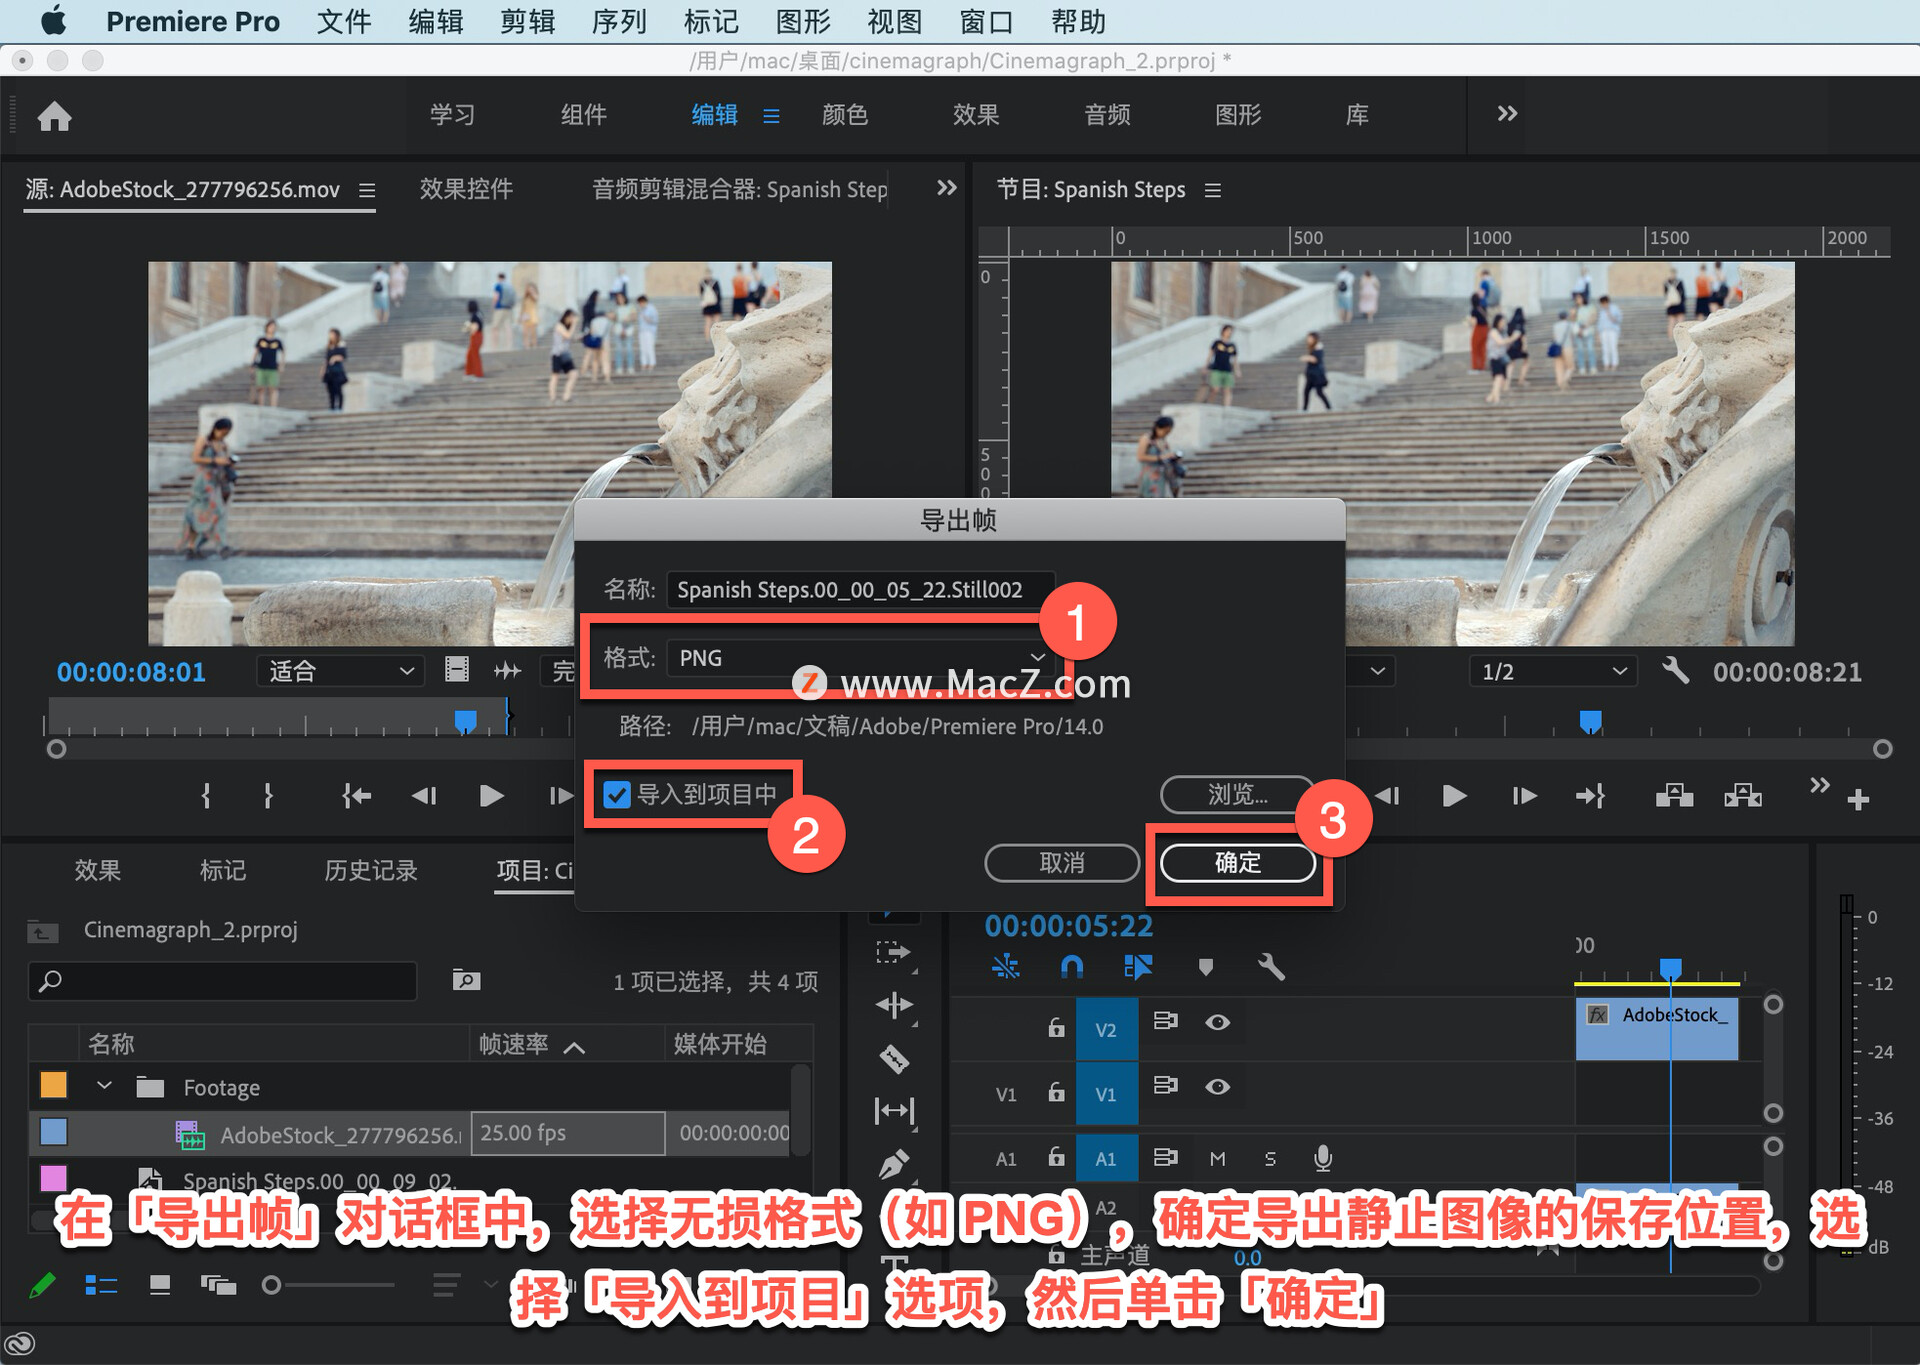The width and height of the screenshot is (1920, 1365).
Task: Open 历史记录 panel tab
Action: pyautogui.click(x=370, y=870)
